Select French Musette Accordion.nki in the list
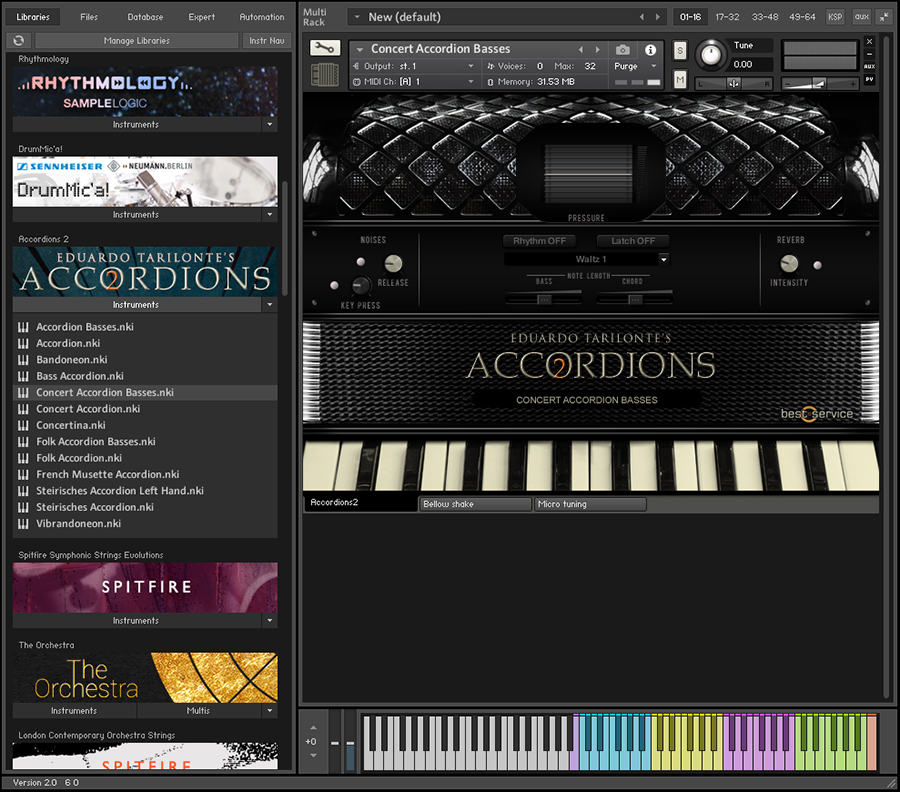900x792 pixels. pos(145,475)
